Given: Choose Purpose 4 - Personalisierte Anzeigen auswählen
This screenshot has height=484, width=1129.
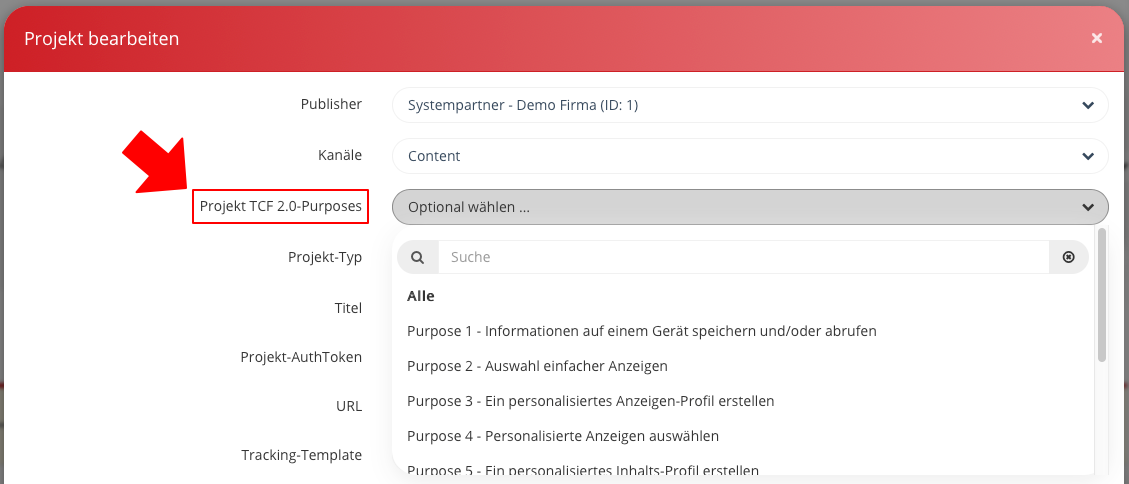Looking at the screenshot, I should (563, 436).
